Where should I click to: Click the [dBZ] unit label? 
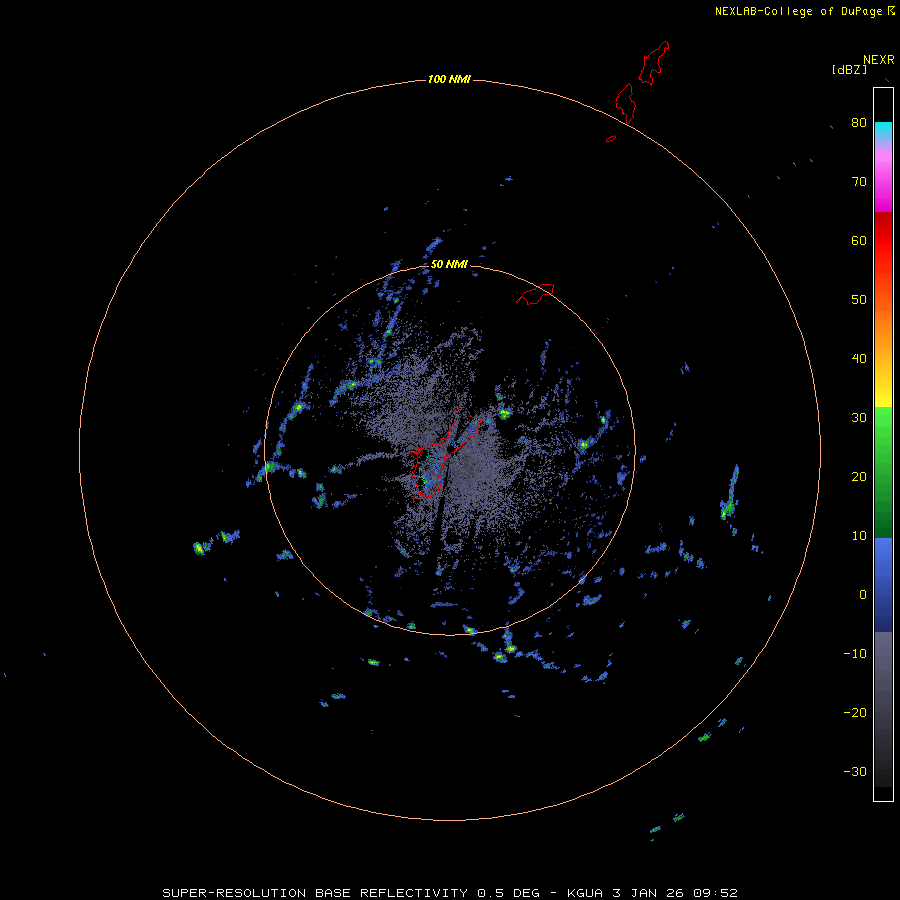click(849, 69)
